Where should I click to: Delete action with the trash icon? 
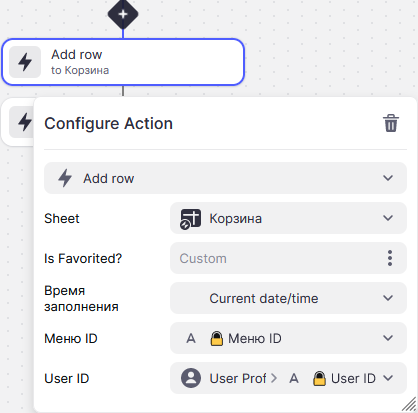coord(391,123)
